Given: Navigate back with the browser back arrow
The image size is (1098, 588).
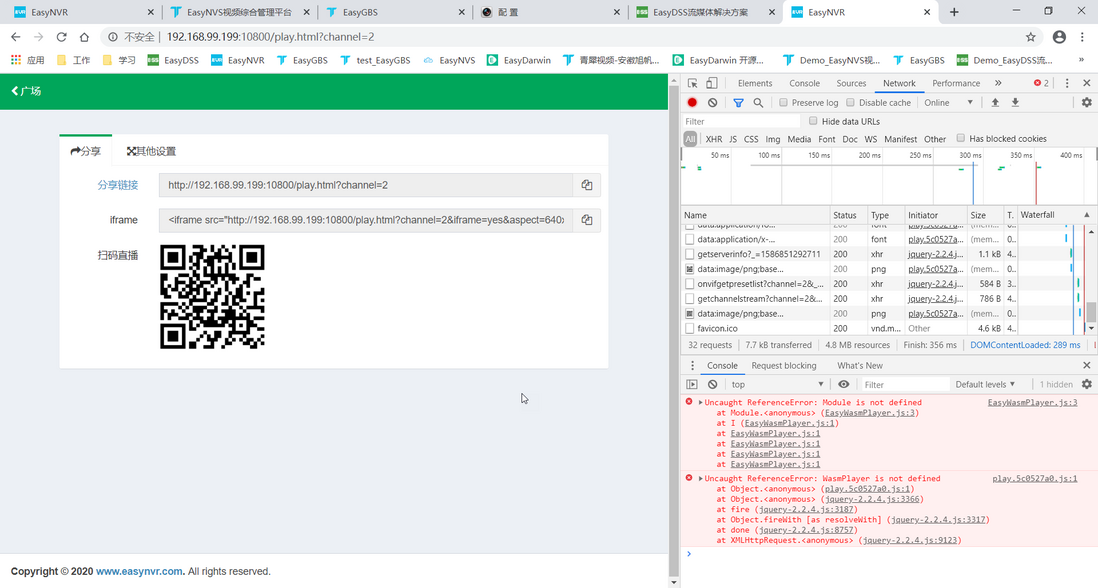Looking at the screenshot, I should pyautogui.click(x=16, y=37).
